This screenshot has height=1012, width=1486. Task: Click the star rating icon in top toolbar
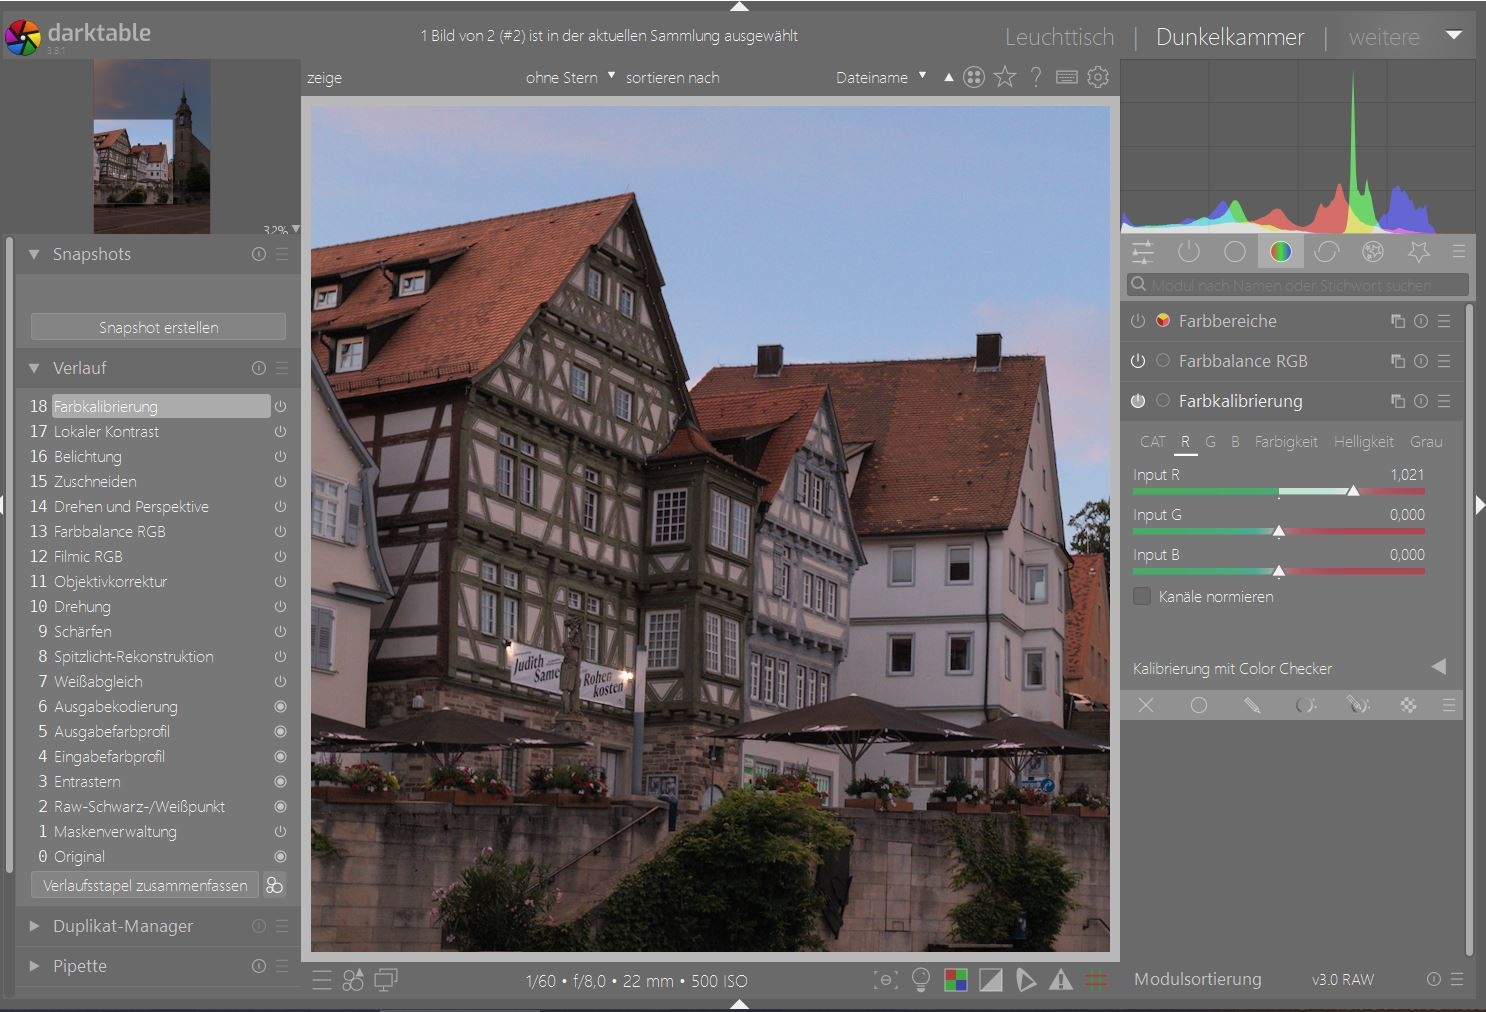(1005, 77)
